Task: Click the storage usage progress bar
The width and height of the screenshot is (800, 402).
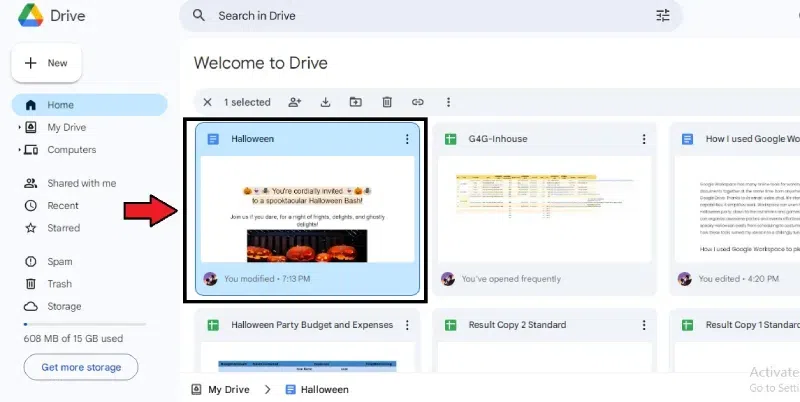Action: [x=85, y=324]
